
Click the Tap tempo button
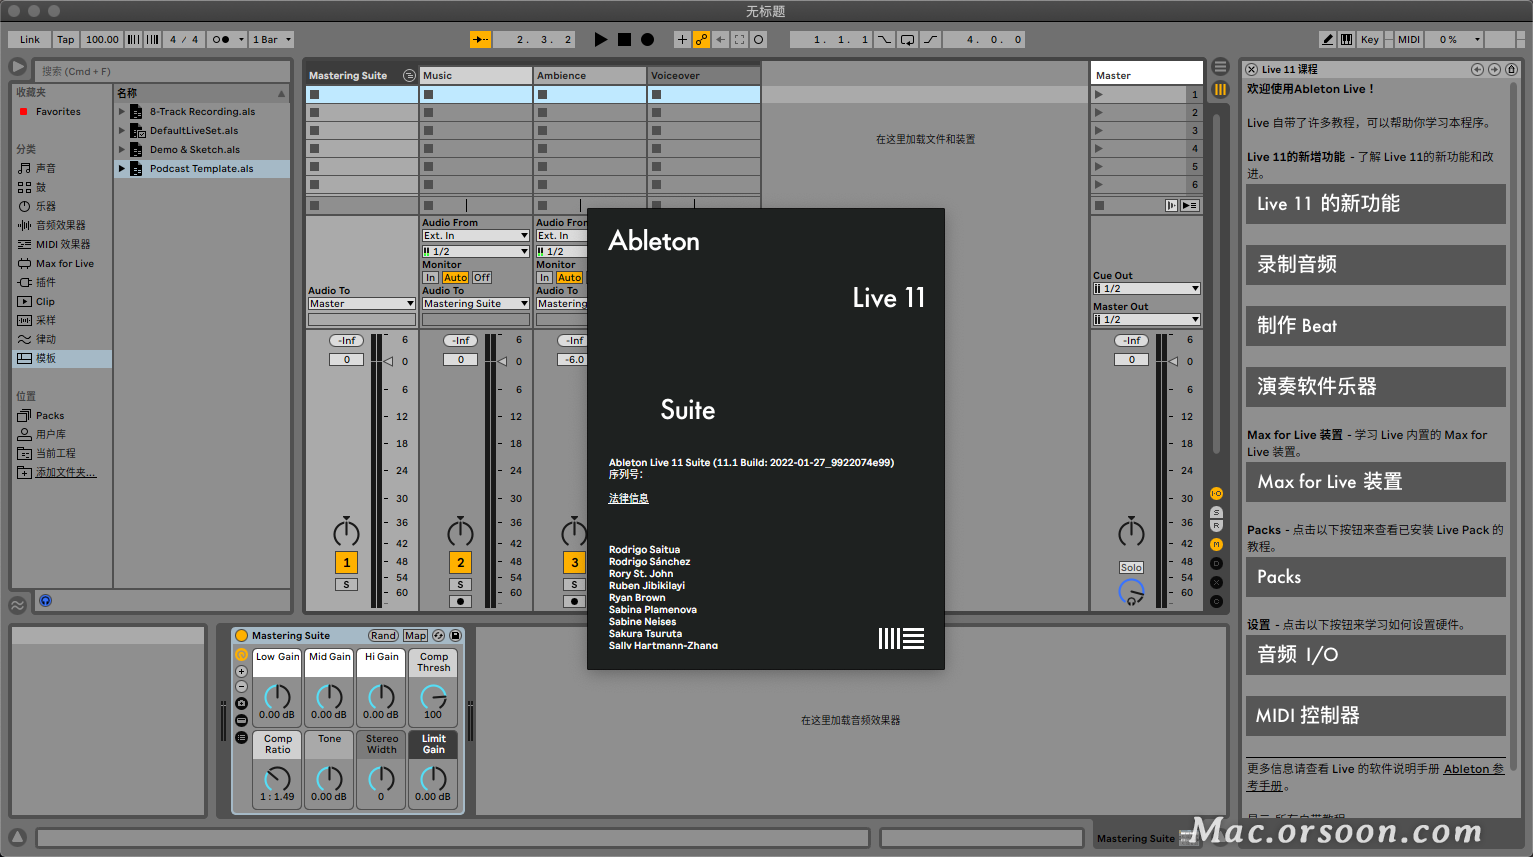(x=65, y=39)
